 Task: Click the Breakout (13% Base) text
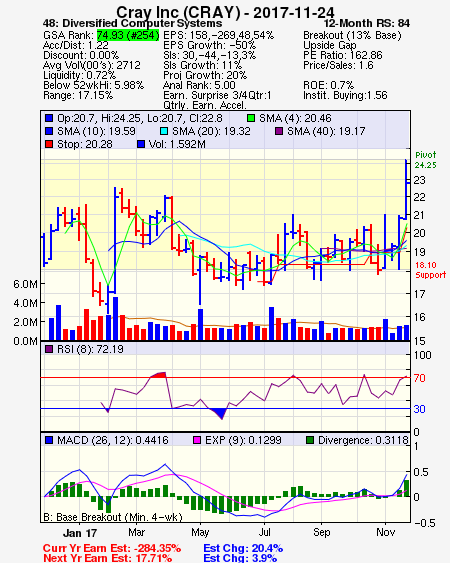352,35
